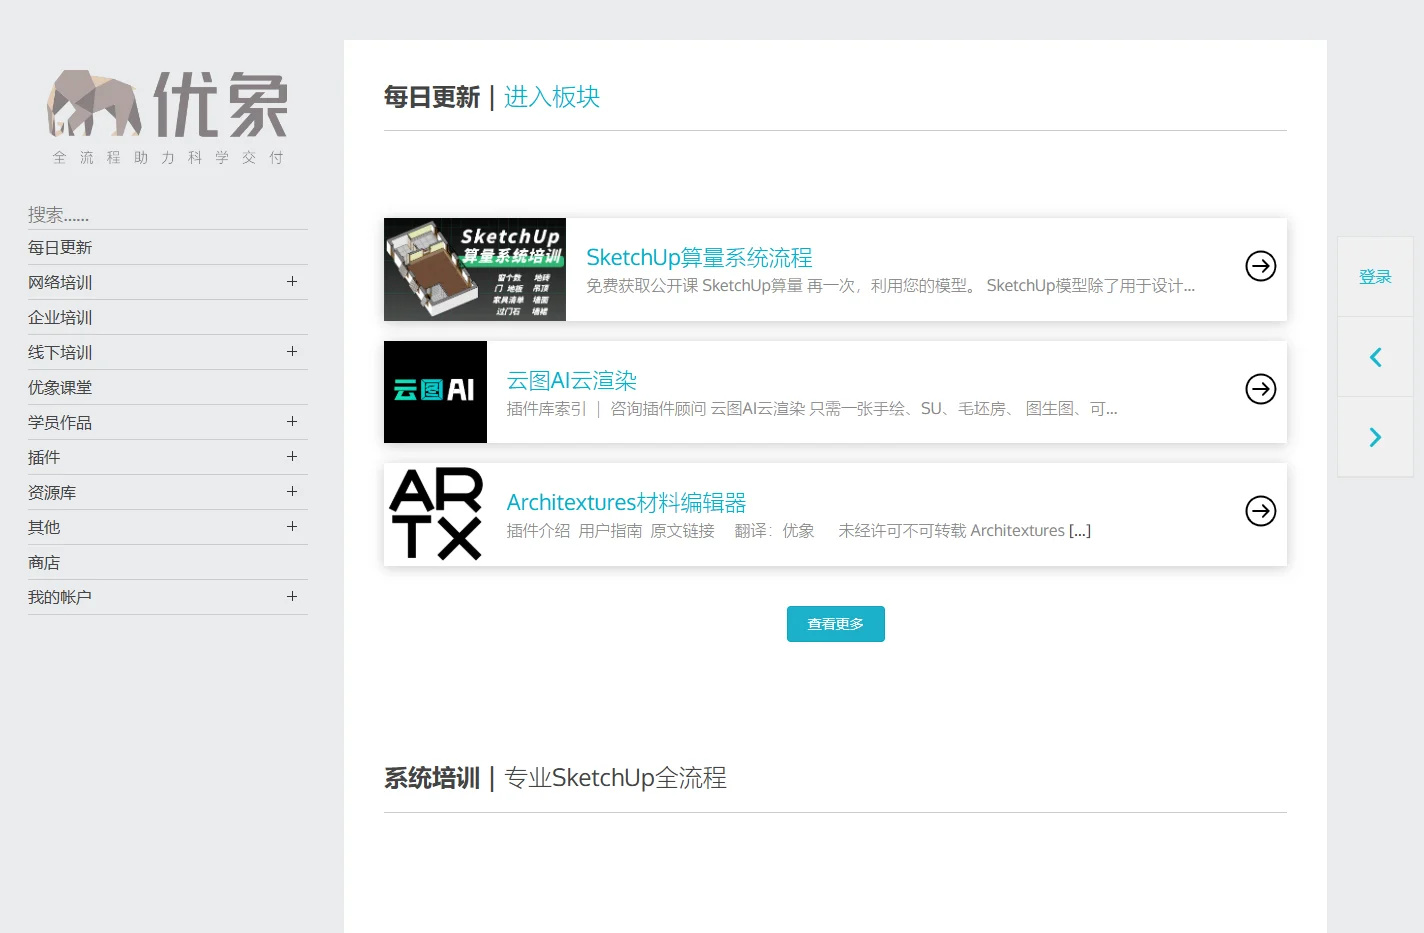
Task: Click the previous arrow in right panel
Action: [1375, 357]
